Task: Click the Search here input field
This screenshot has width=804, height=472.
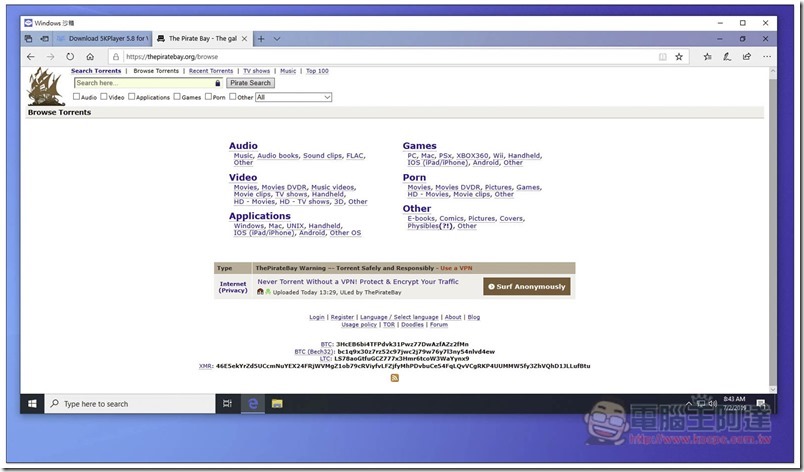Action: click(x=148, y=83)
